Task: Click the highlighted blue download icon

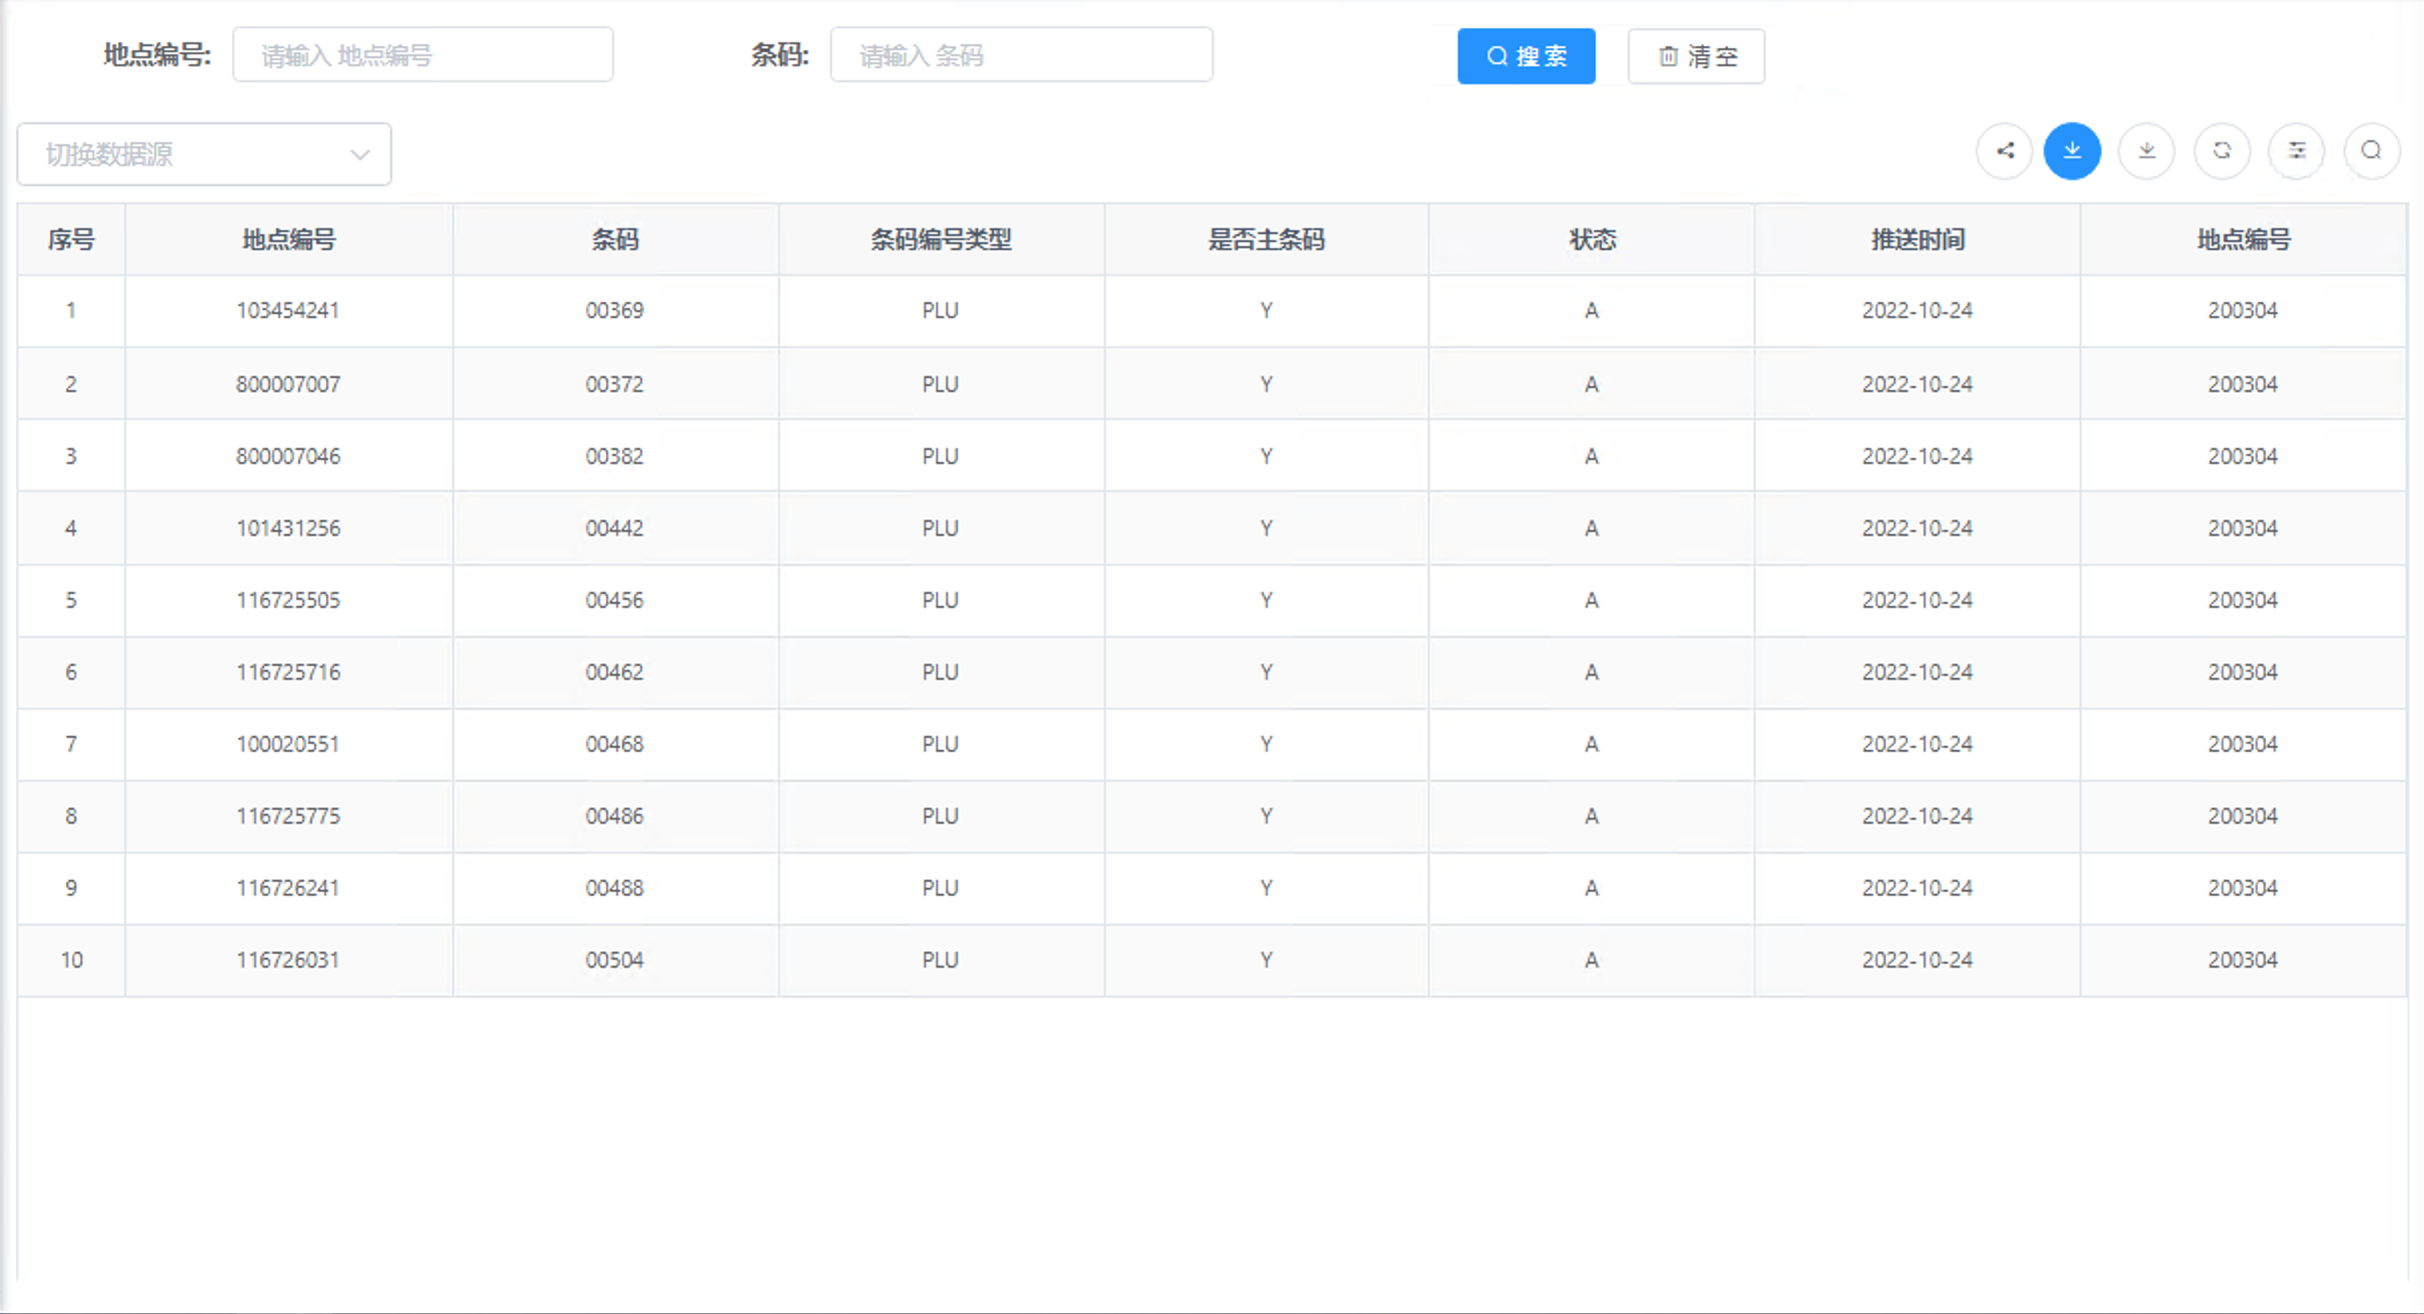Action: click(x=2073, y=151)
